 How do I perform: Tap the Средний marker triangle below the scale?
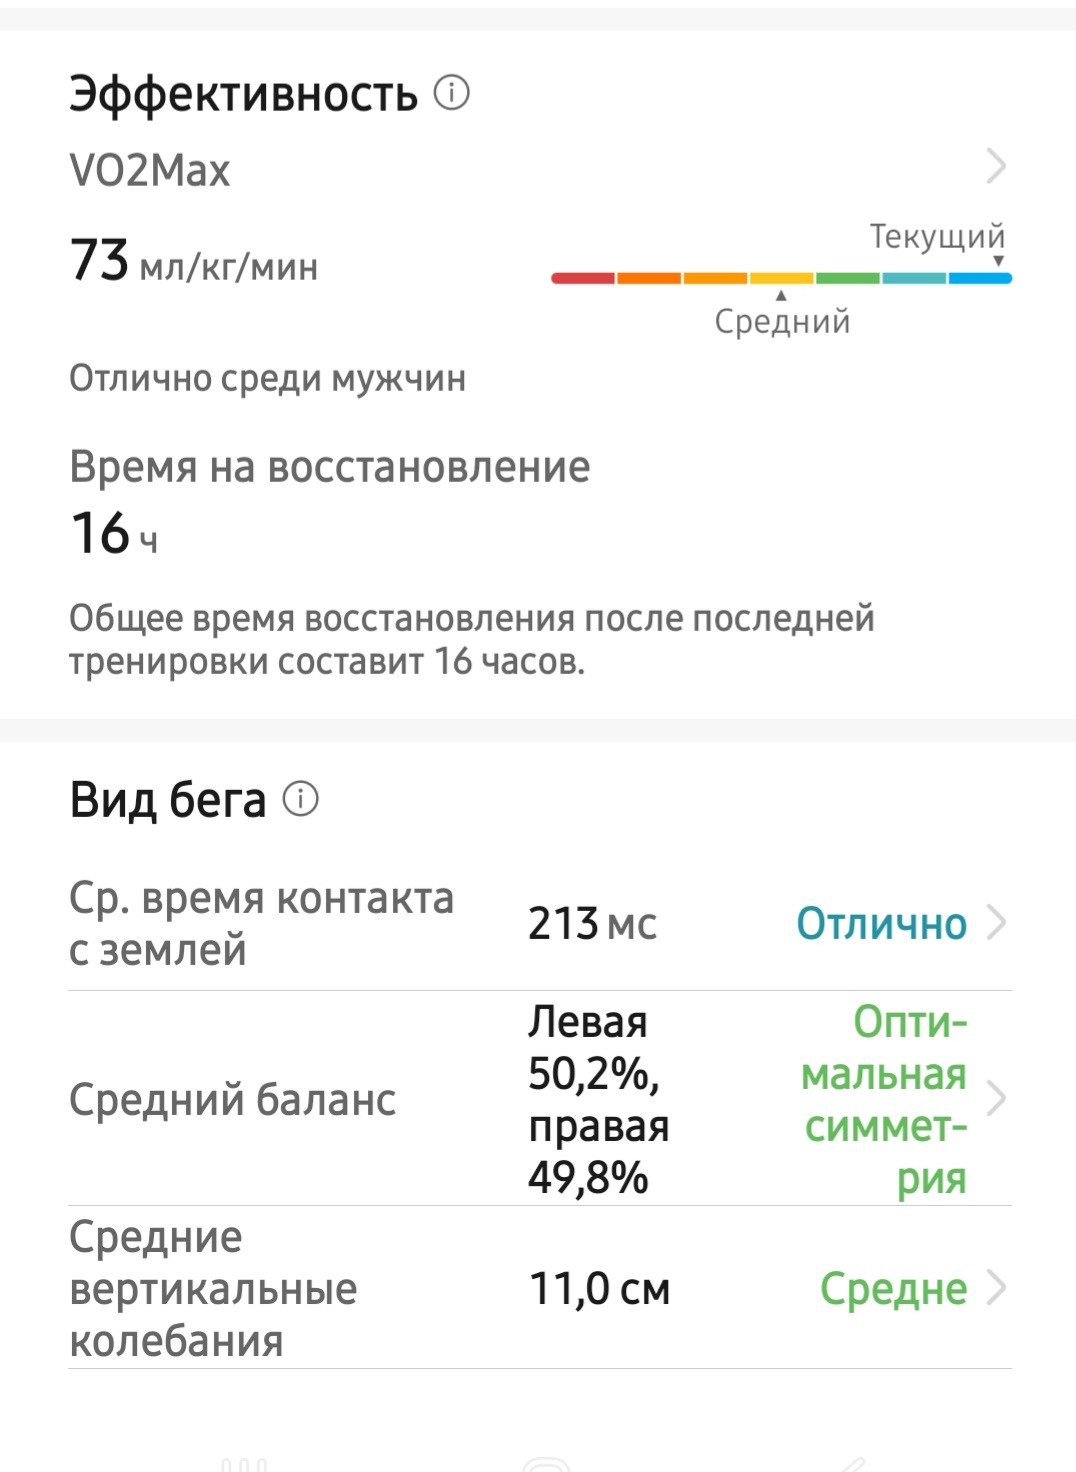click(x=781, y=295)
